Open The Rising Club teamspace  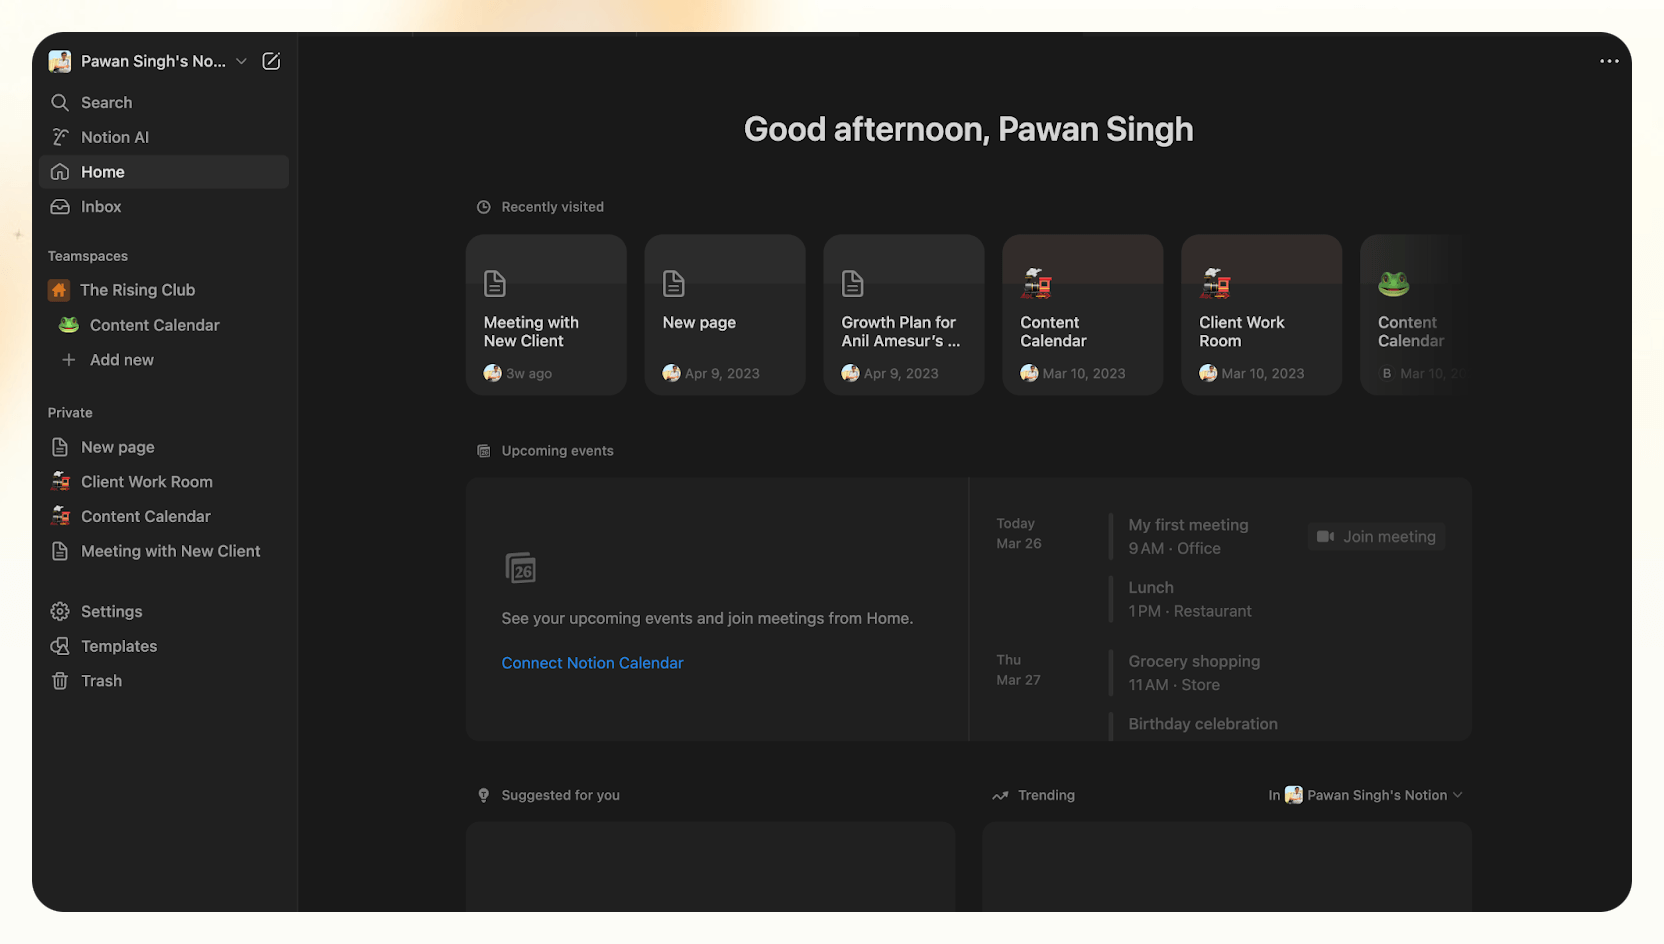click(x=164, y=290)
